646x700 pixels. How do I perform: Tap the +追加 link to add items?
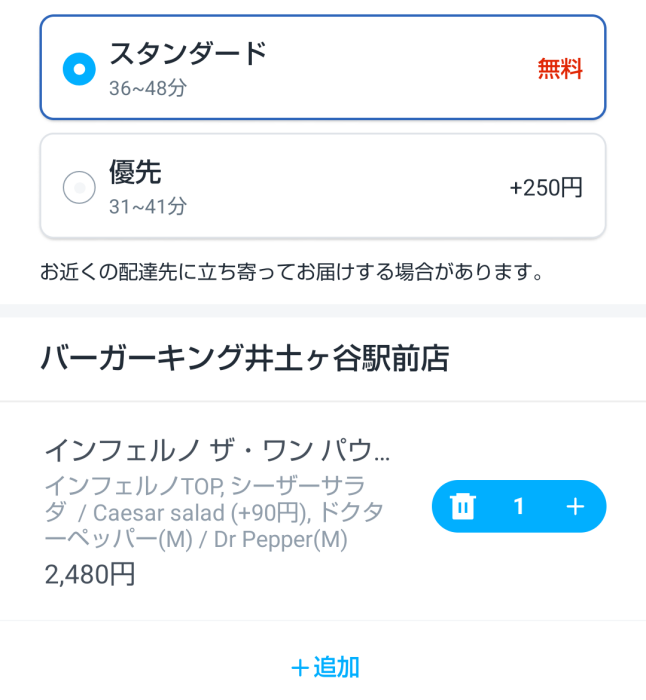tap(324, 667)
